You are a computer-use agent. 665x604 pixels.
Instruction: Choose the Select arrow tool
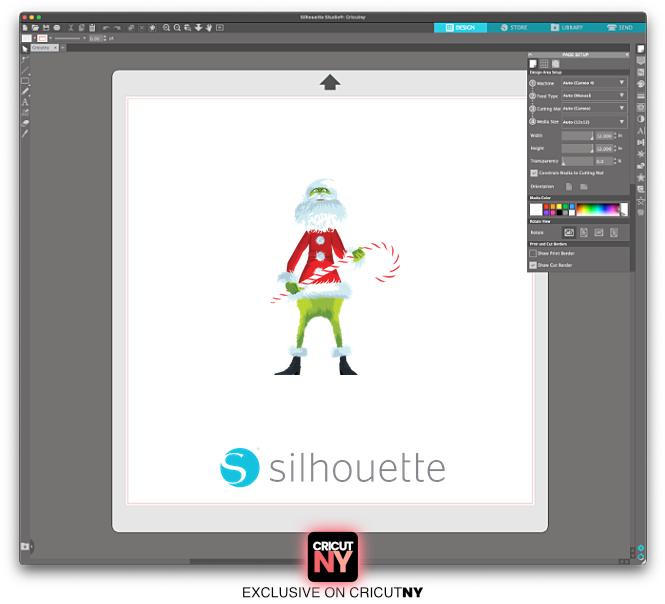point(25,49)
